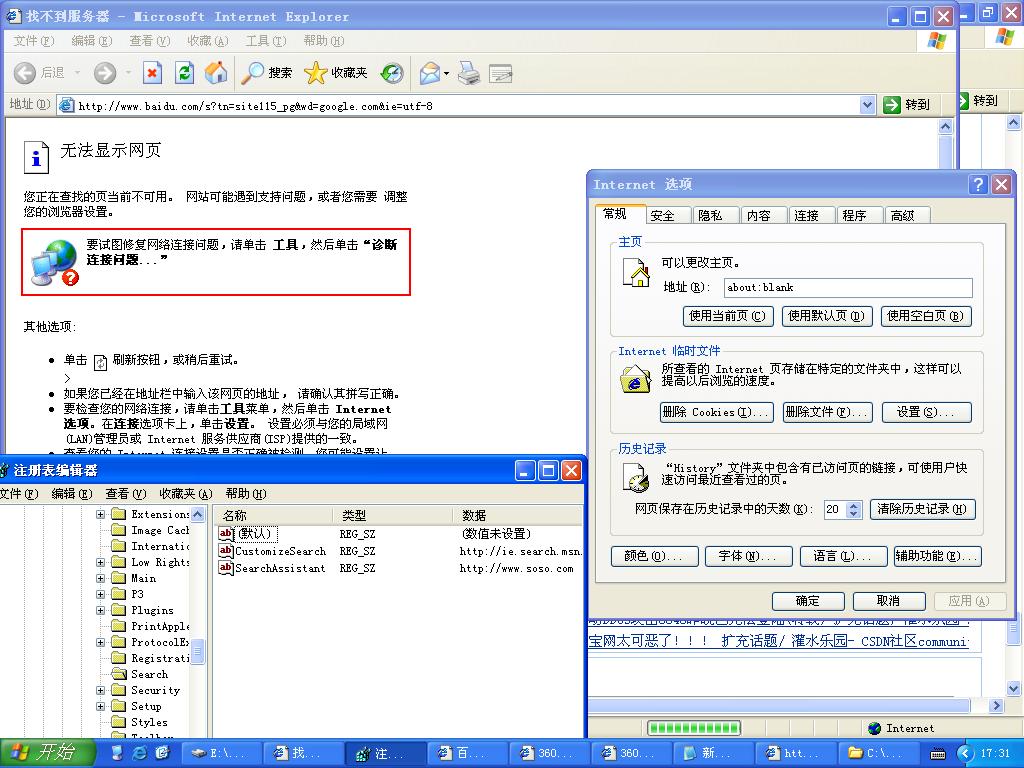Open the 帮助(H) menu in Registry Editor
1024x768 pixels.
pyautogui.click(x=246, y=494)
